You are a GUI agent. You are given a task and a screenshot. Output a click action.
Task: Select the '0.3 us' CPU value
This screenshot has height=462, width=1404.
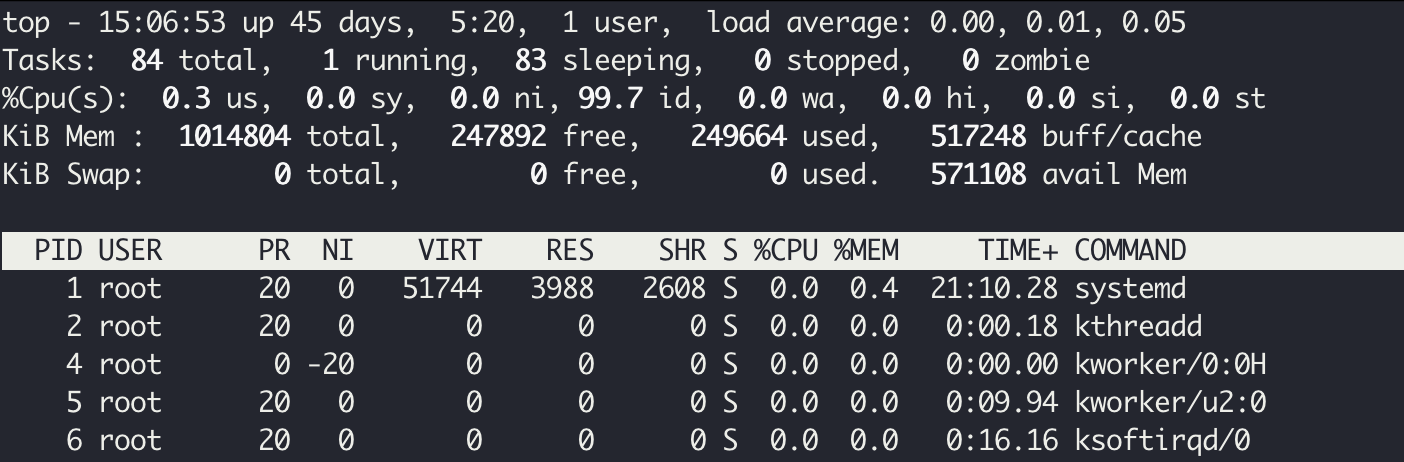210,98
